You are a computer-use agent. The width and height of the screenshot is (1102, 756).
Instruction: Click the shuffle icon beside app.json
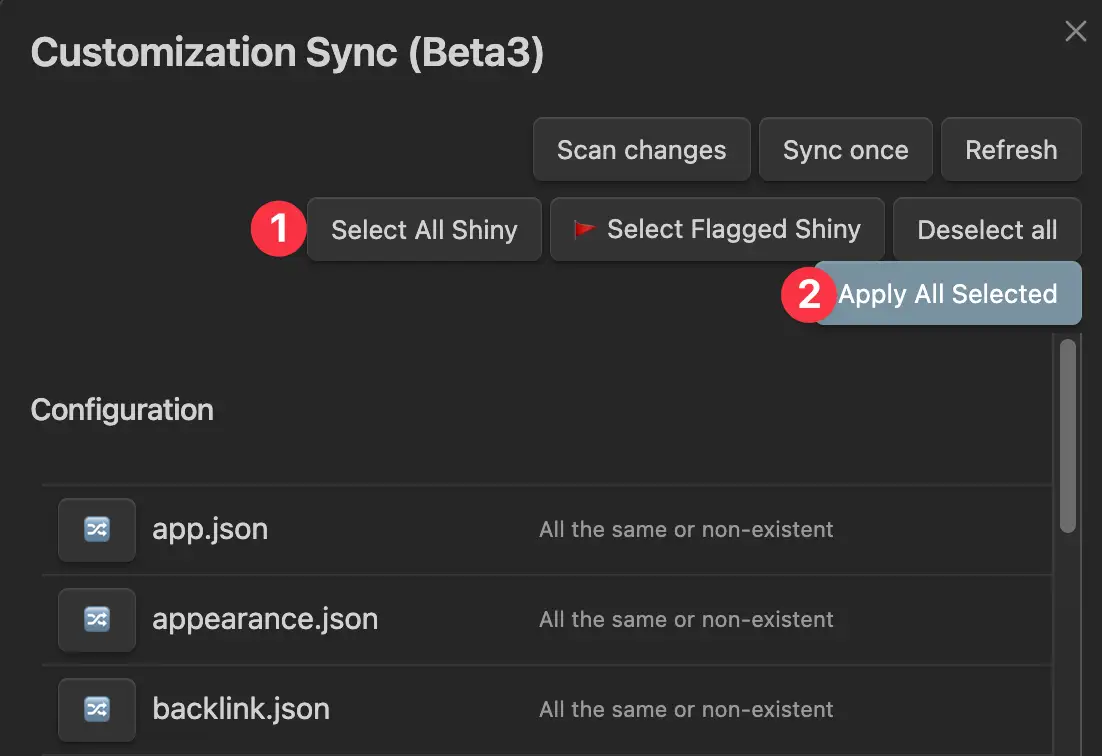point(97,530)
